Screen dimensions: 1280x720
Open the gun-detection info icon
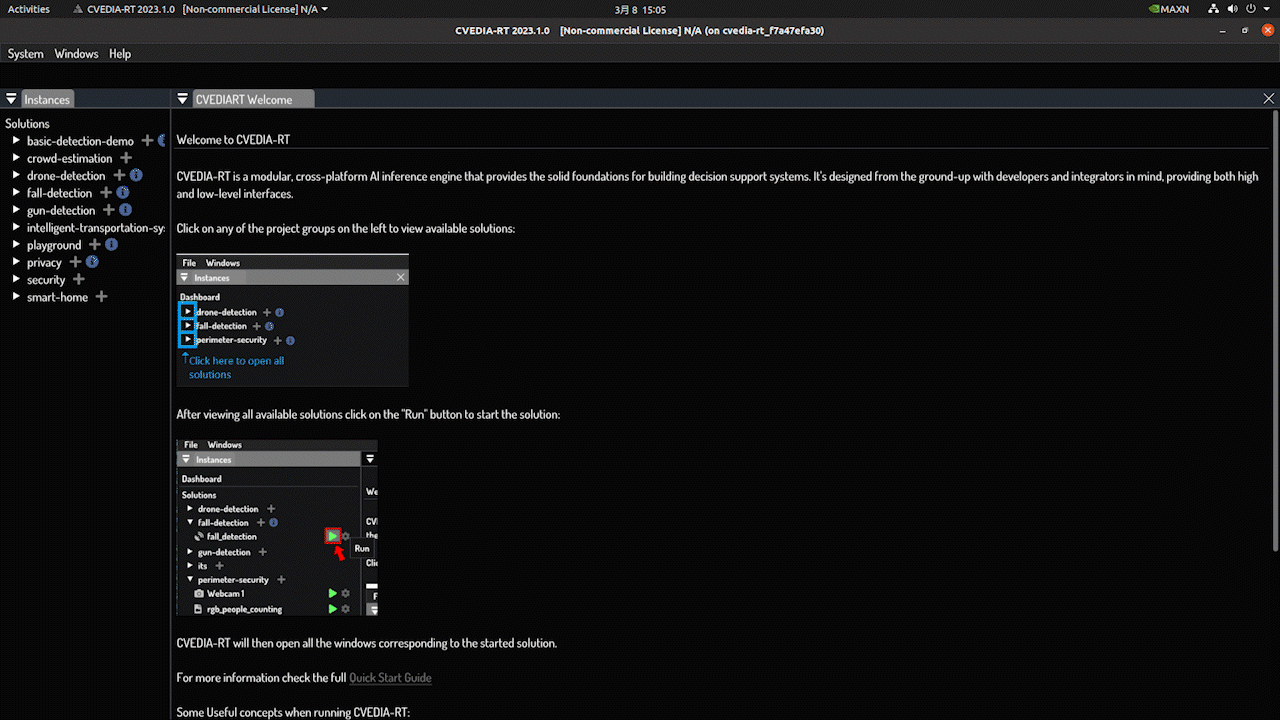coord(125,210)
